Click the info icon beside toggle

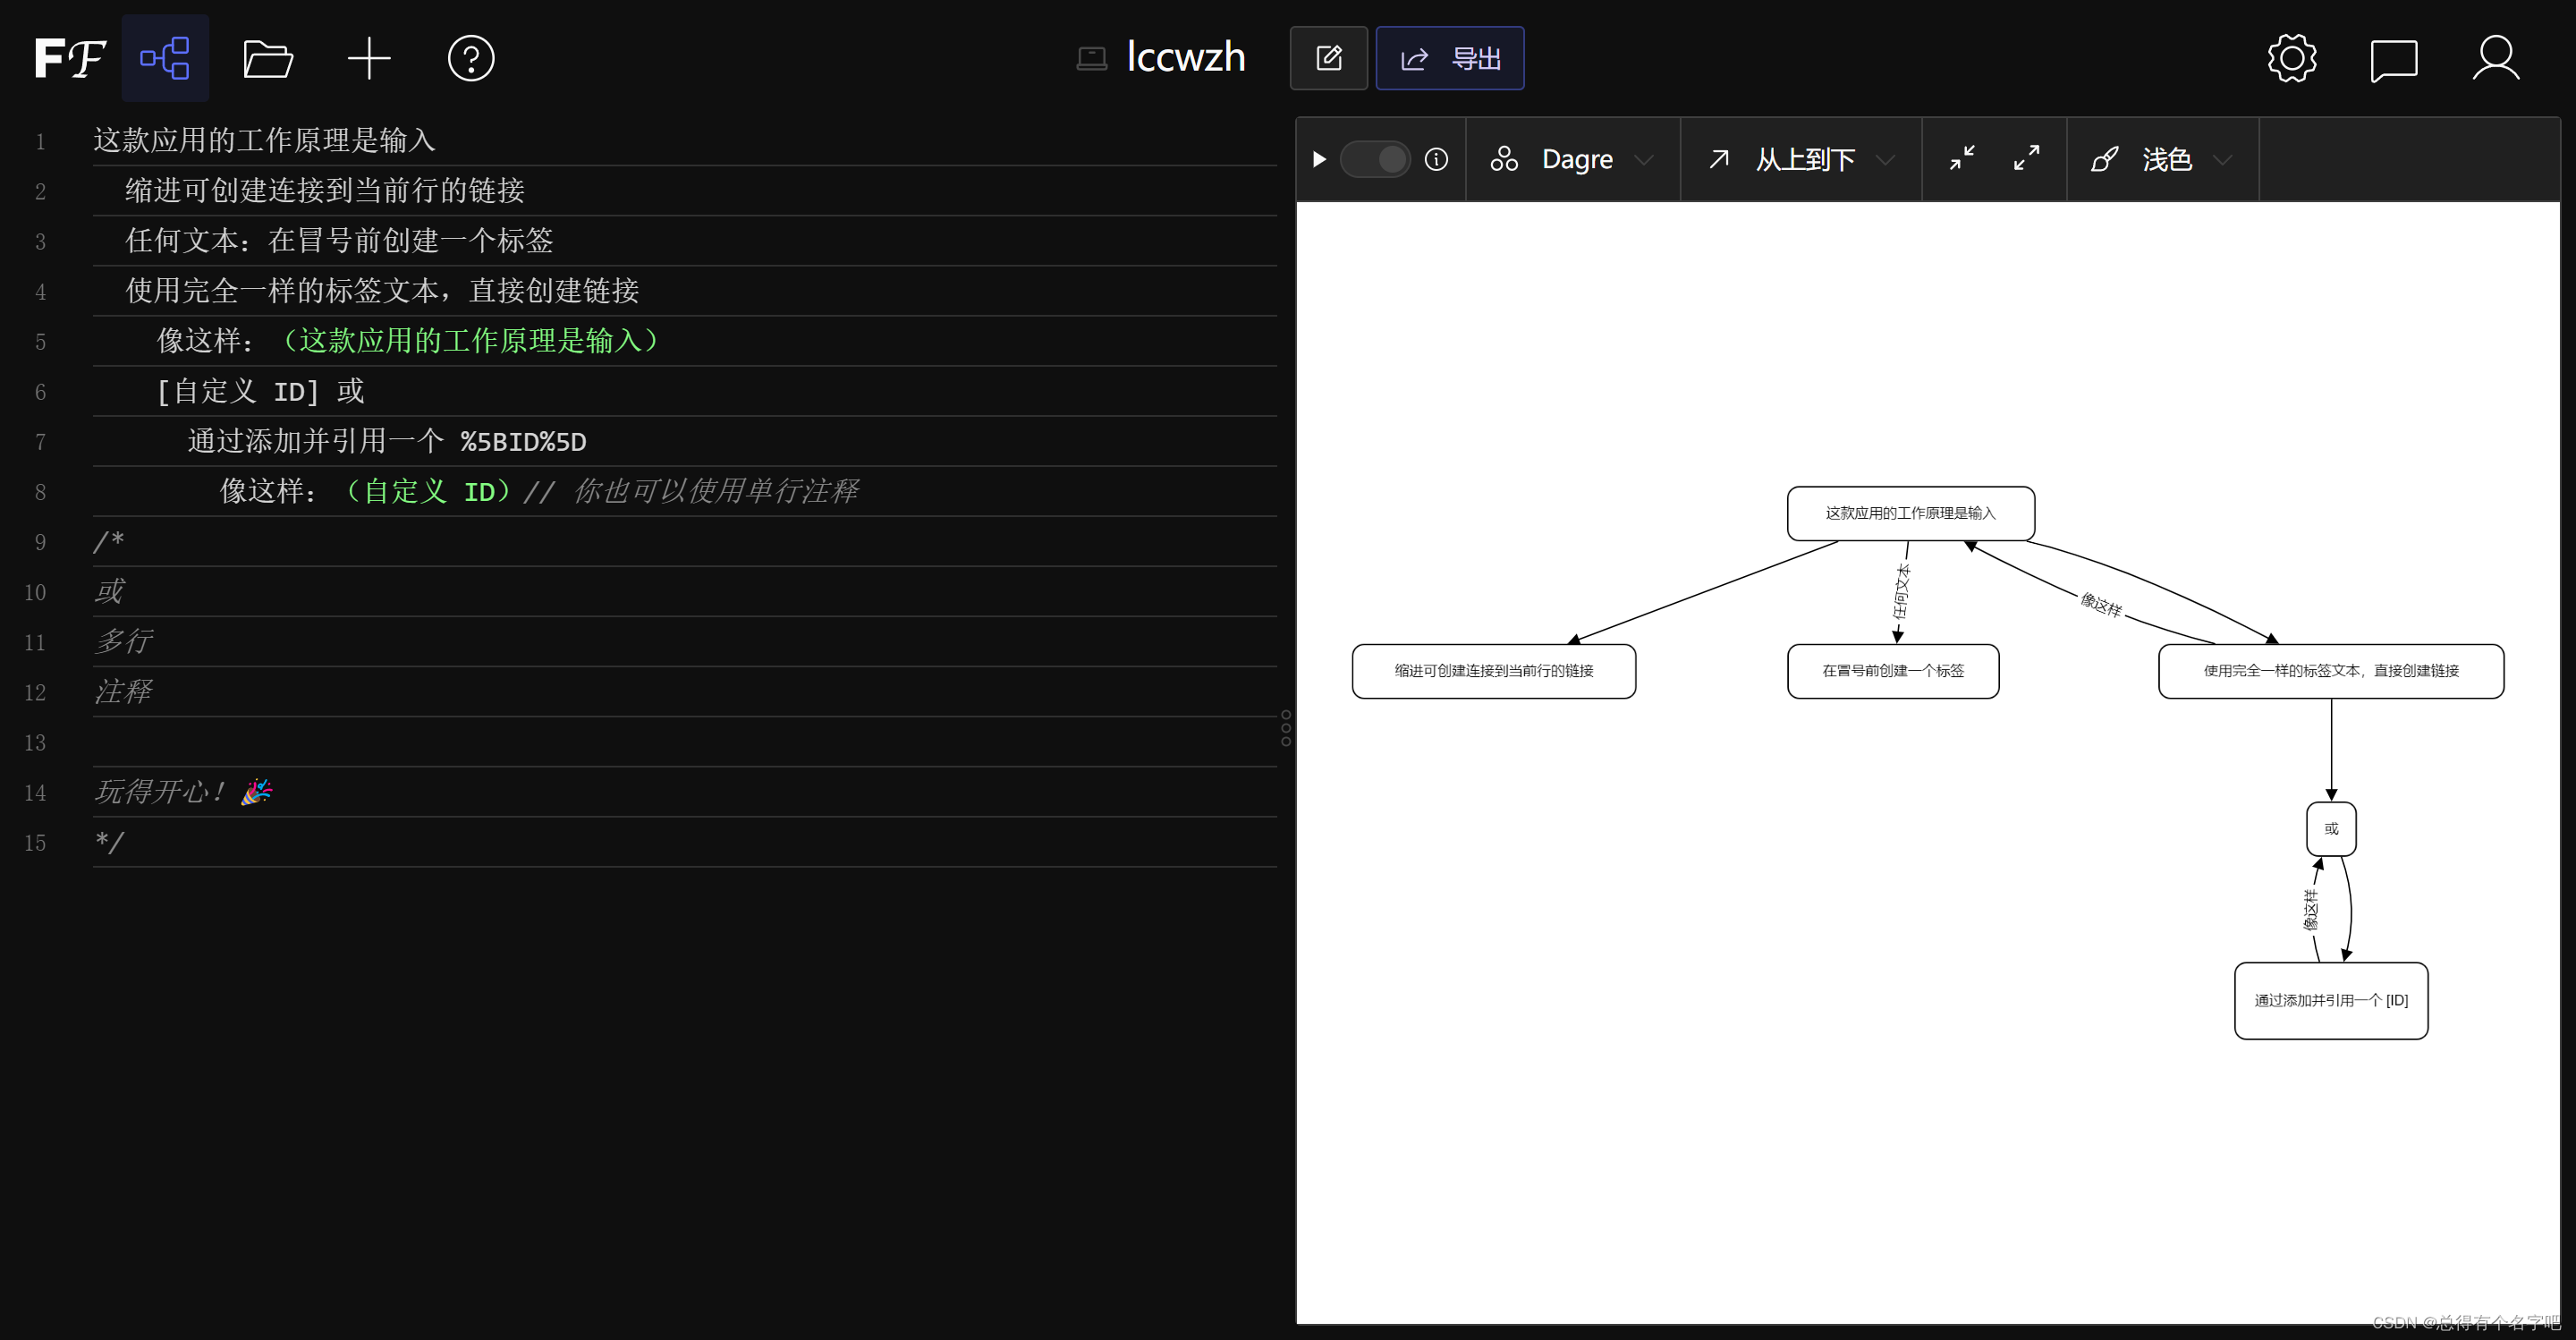tap(1436, 159)
